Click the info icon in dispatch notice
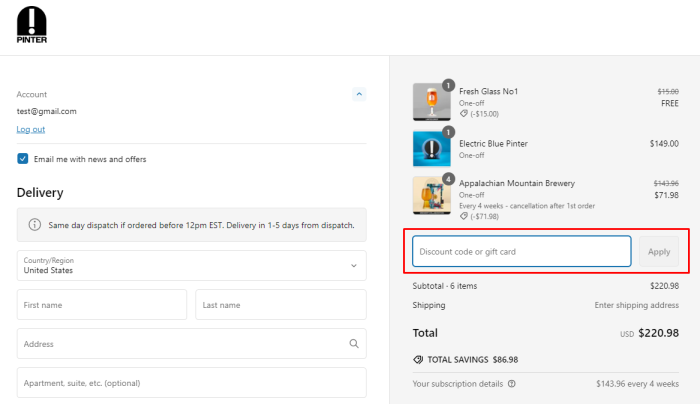Viewport: 700px width, 404px height. tap(34, 225)
